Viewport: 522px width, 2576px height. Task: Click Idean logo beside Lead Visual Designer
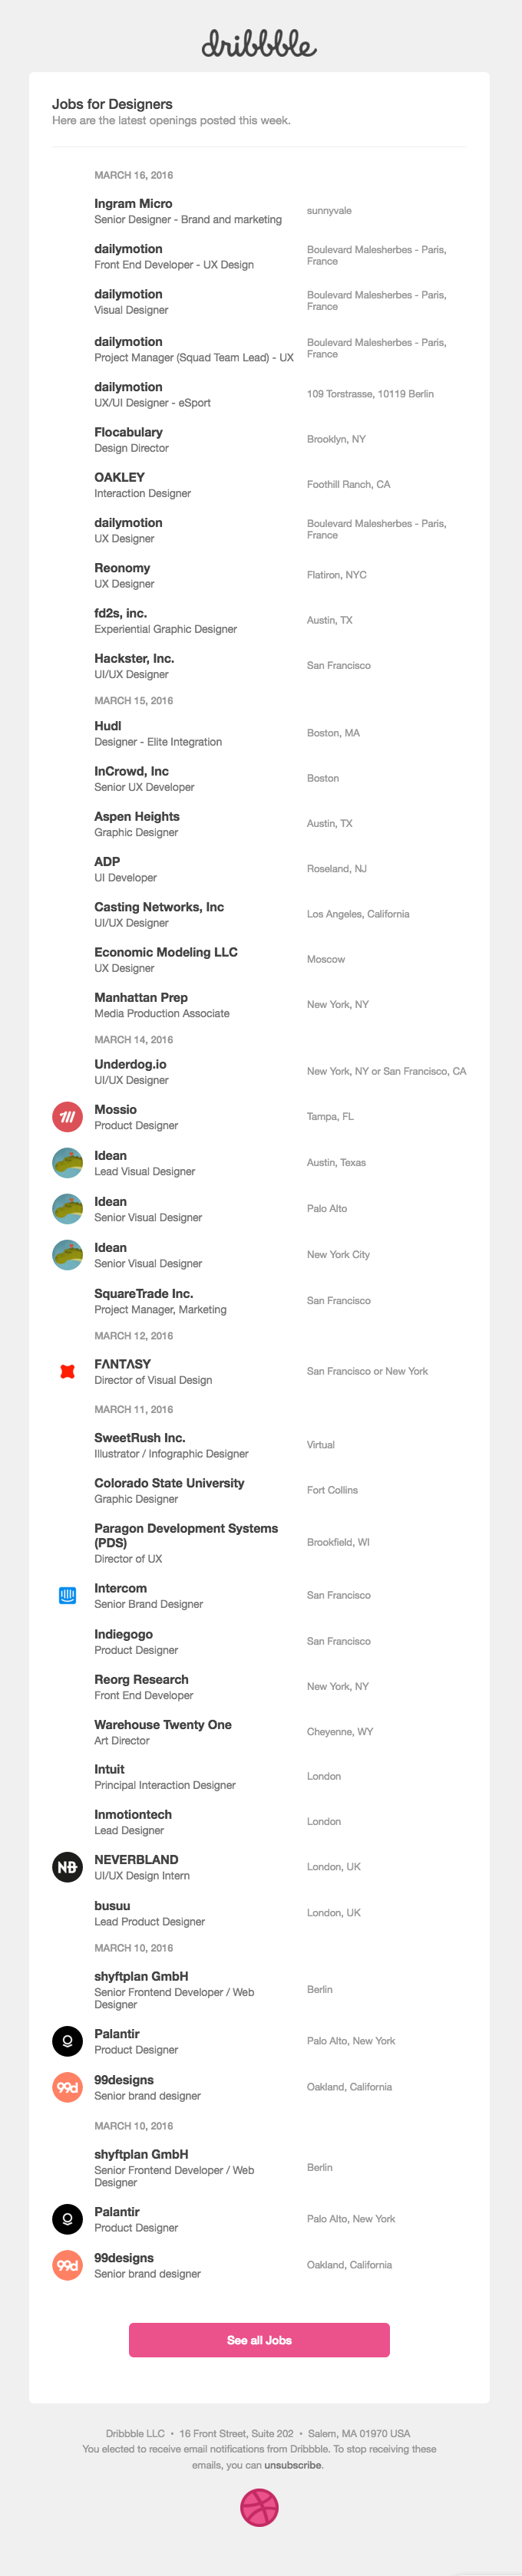67,1163
